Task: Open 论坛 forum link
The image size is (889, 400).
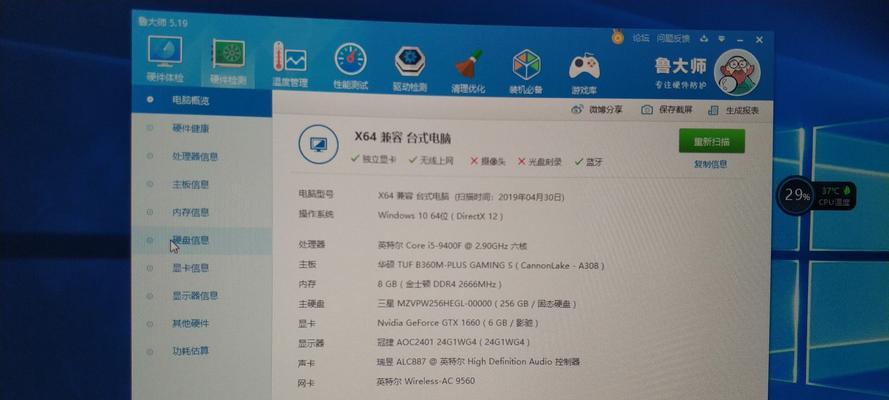Action: 641,38
